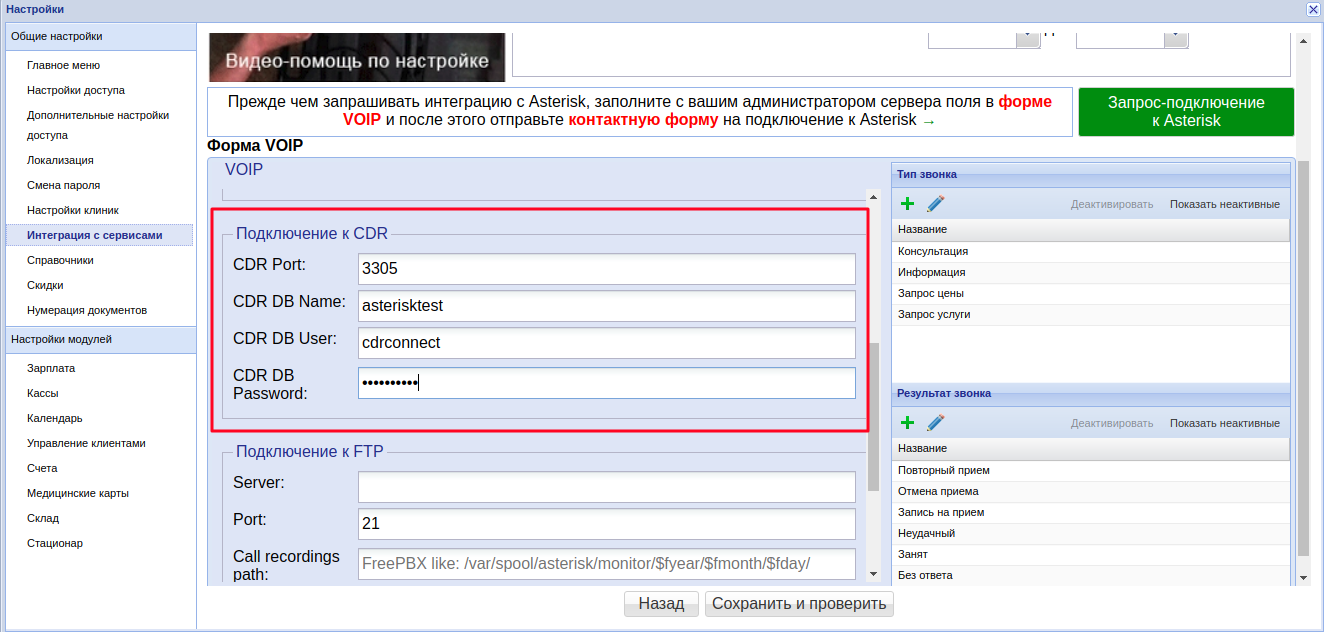
Task: Deactivate selected call result
Action: (x=1112, y=423)
